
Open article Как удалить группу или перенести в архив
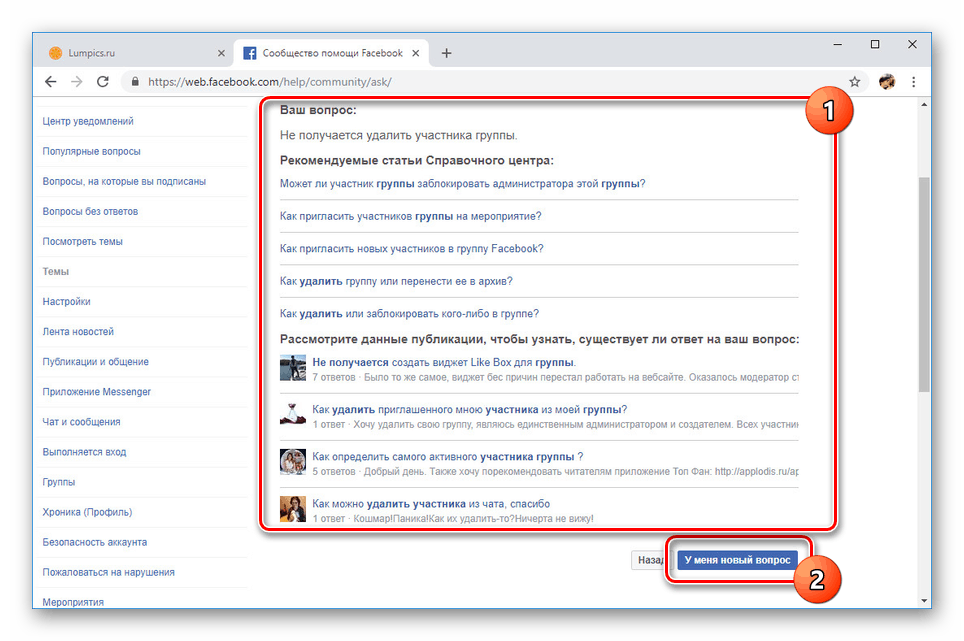[396, 281]
